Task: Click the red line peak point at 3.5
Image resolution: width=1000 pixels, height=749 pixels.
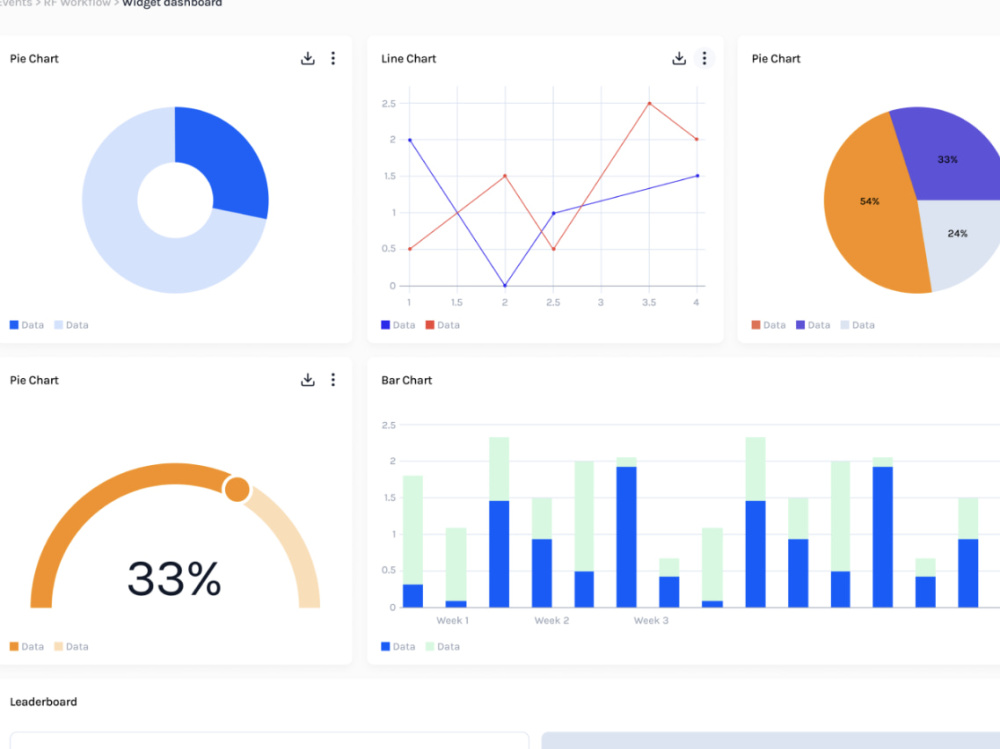Action: click(x=649, y=103)
